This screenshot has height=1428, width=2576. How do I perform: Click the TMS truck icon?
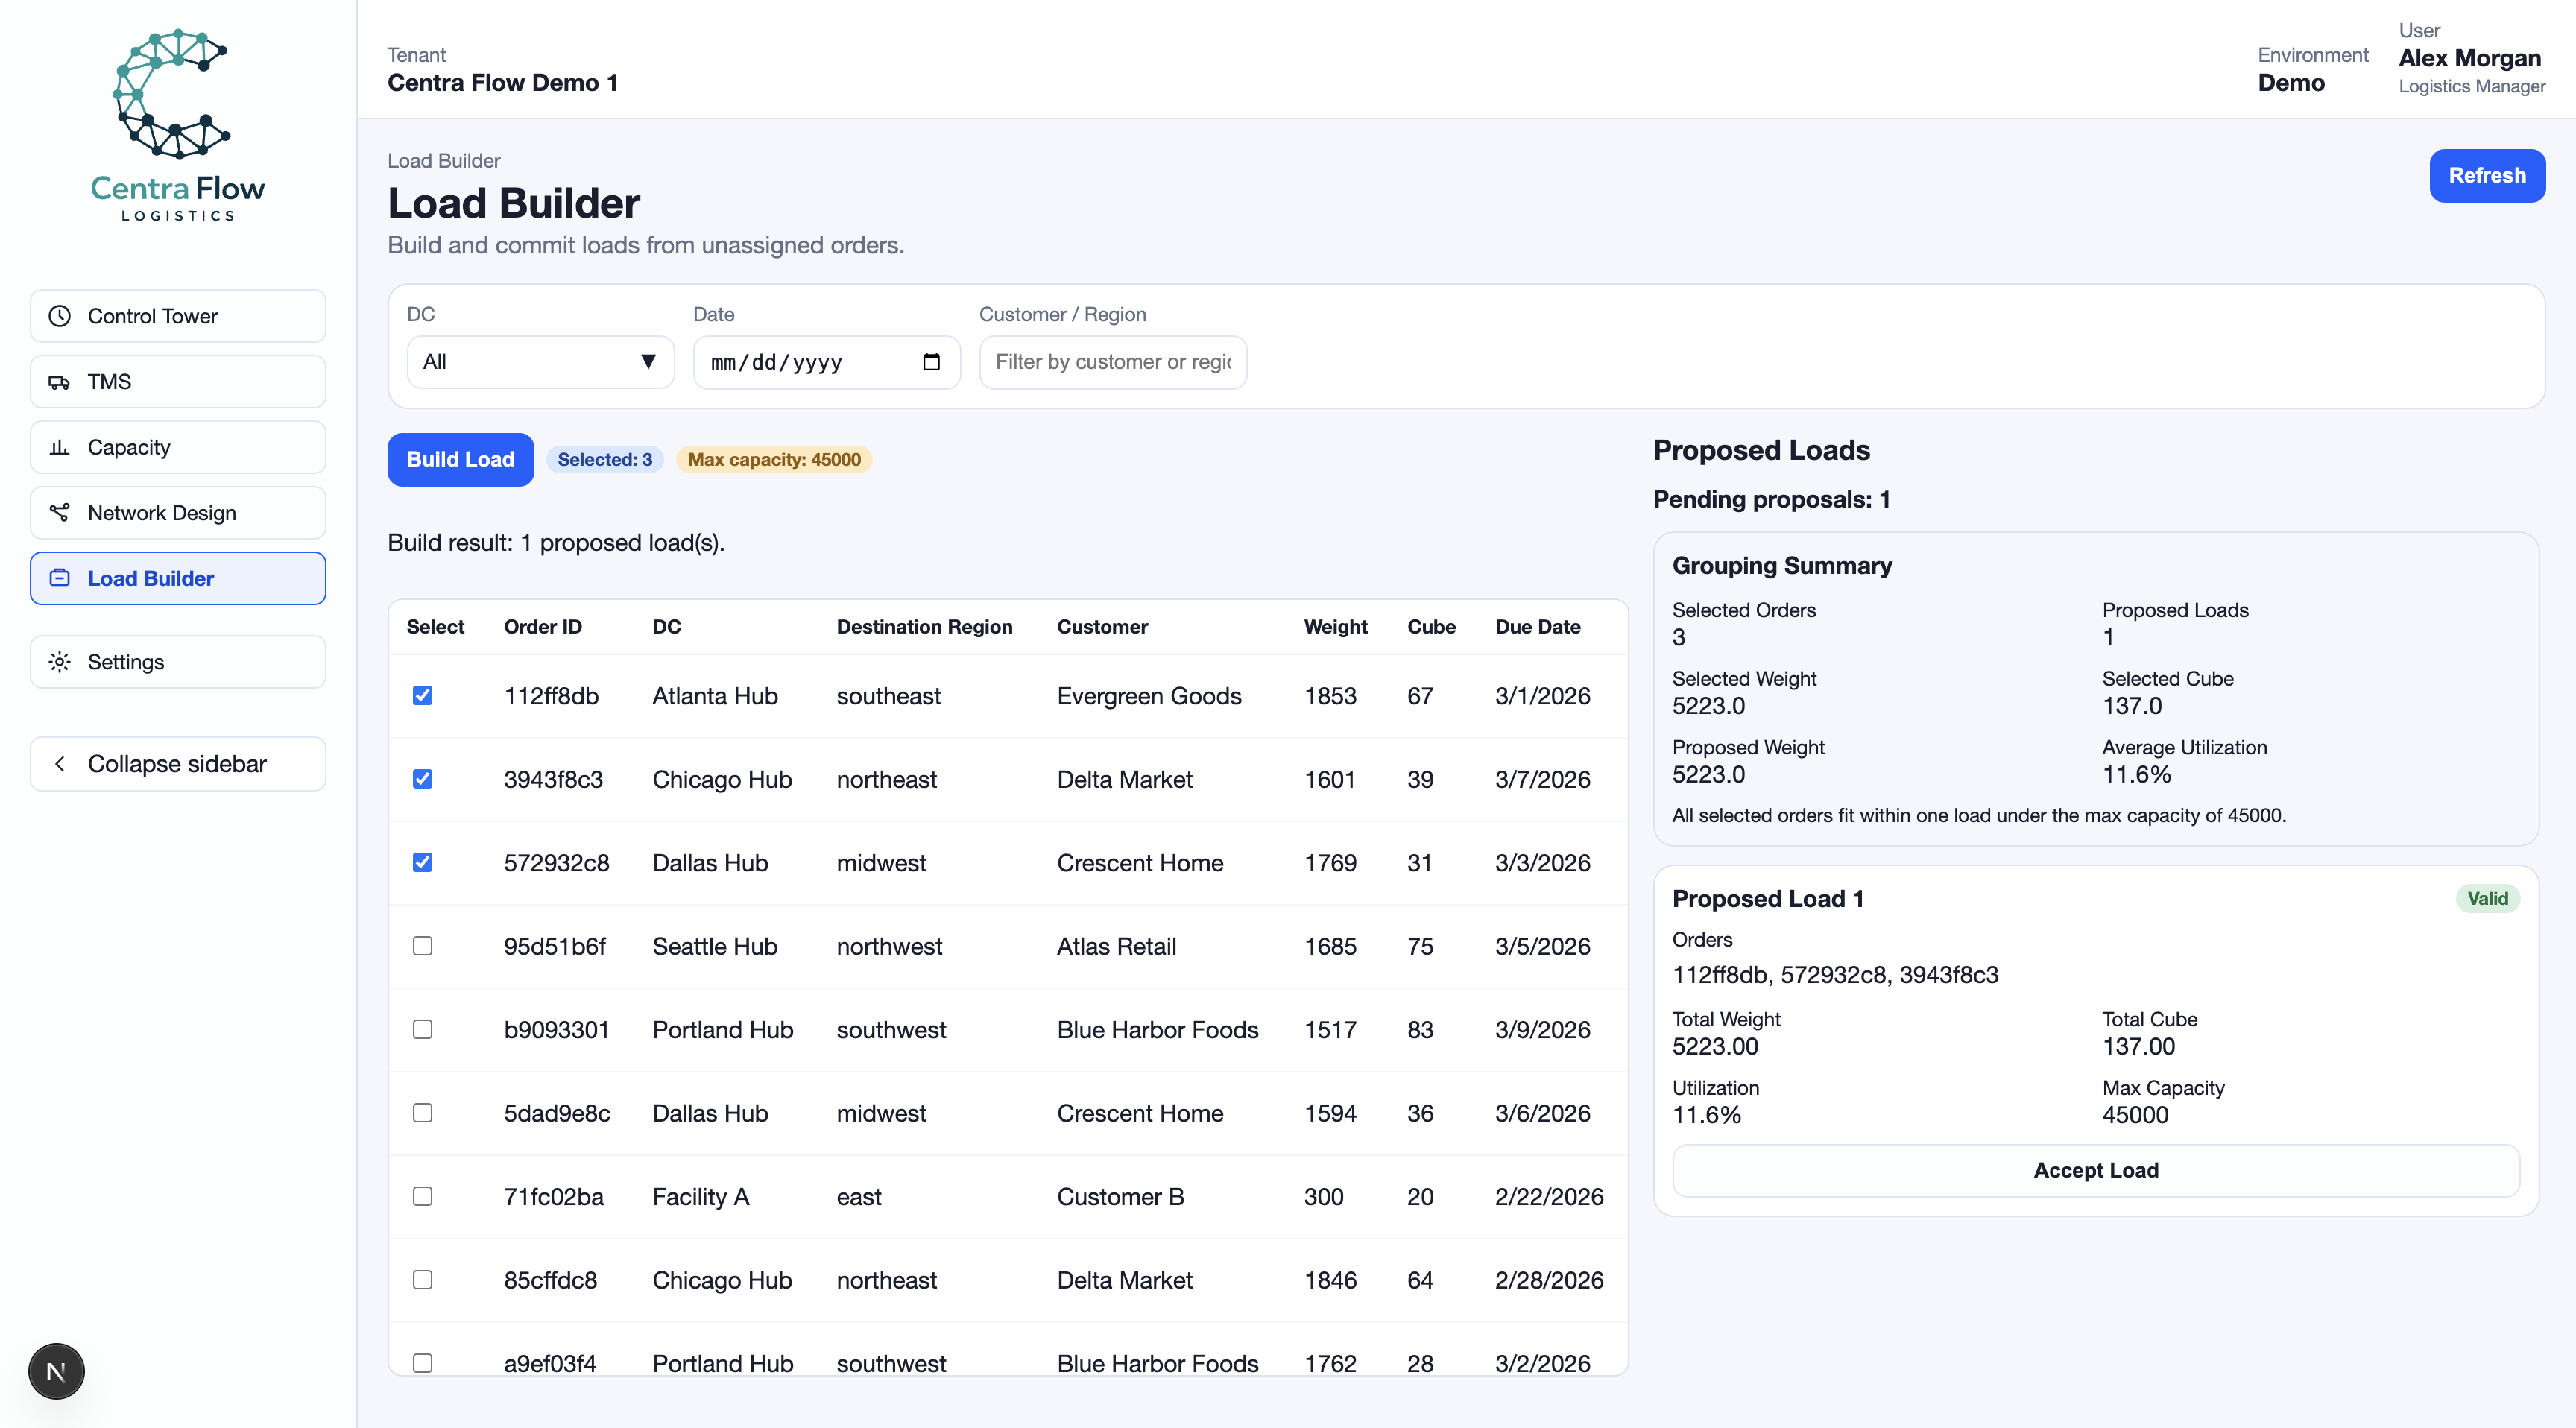tap(59, 381)
